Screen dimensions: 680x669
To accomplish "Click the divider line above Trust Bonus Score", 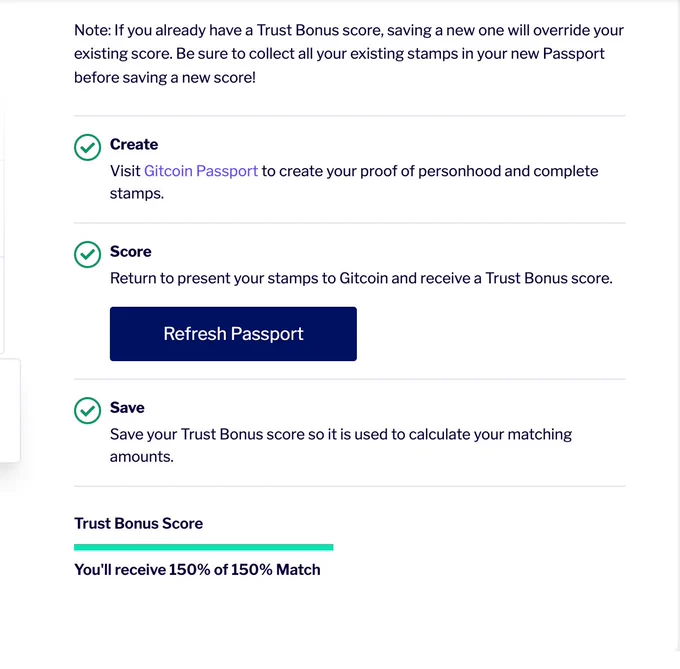I will click(x=350, y=486).
